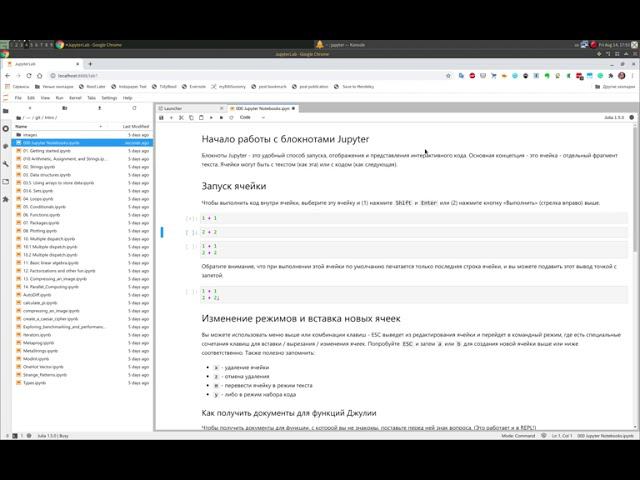Open the Settings menu
The image size is (640, 480).
click(x=109, y=98)
